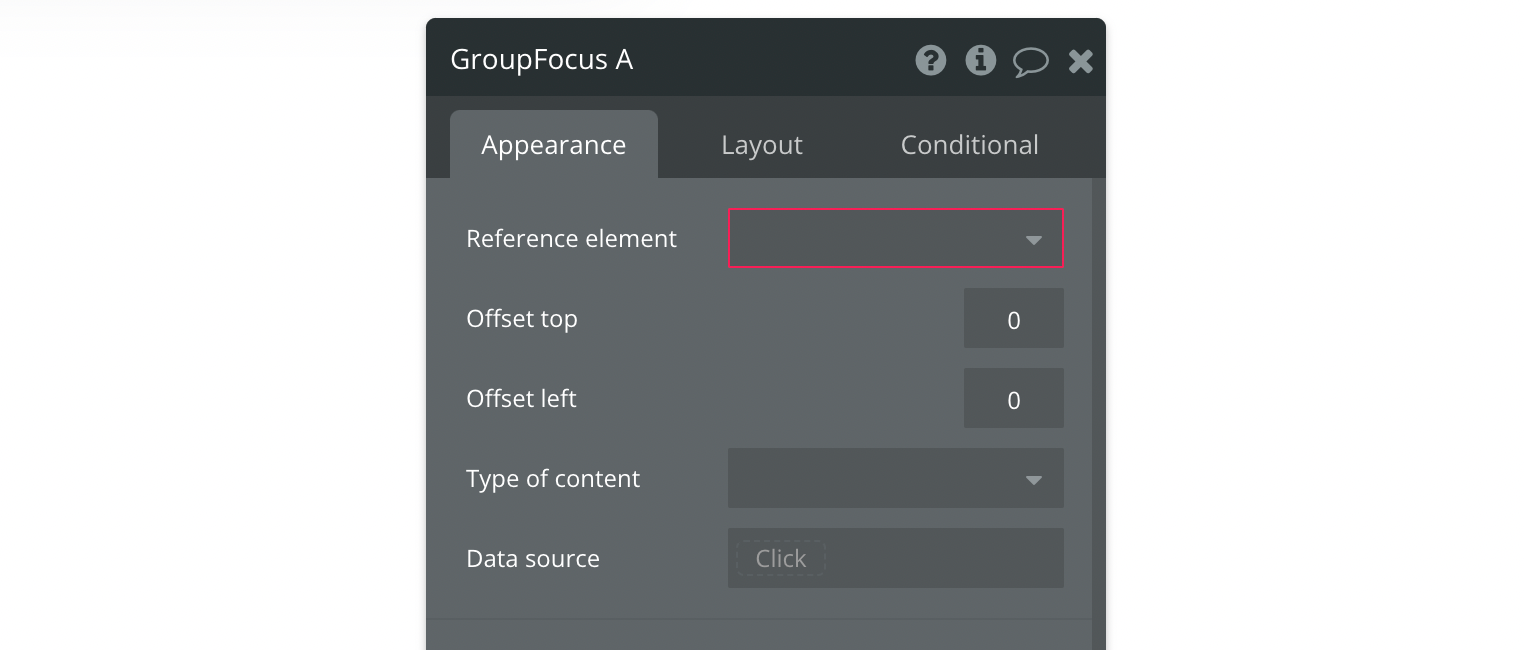The width and height of the screenshot is (1524, 650).
Task: Select the Offset top value field
Action: click(1014, 319)
